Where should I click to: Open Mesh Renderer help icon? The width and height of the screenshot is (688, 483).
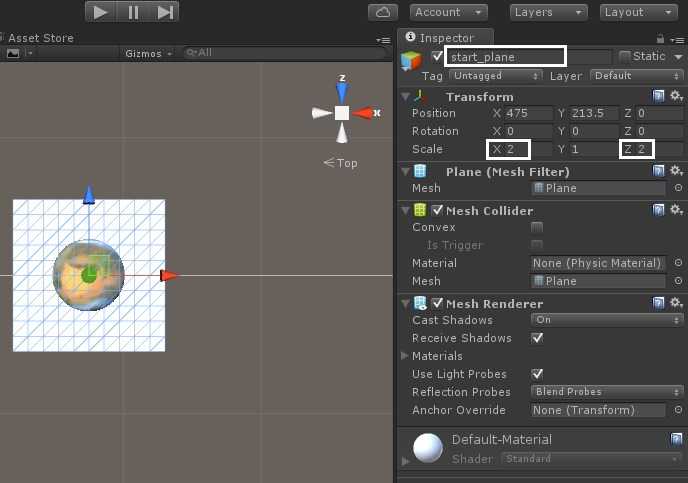tap(658, 303)
